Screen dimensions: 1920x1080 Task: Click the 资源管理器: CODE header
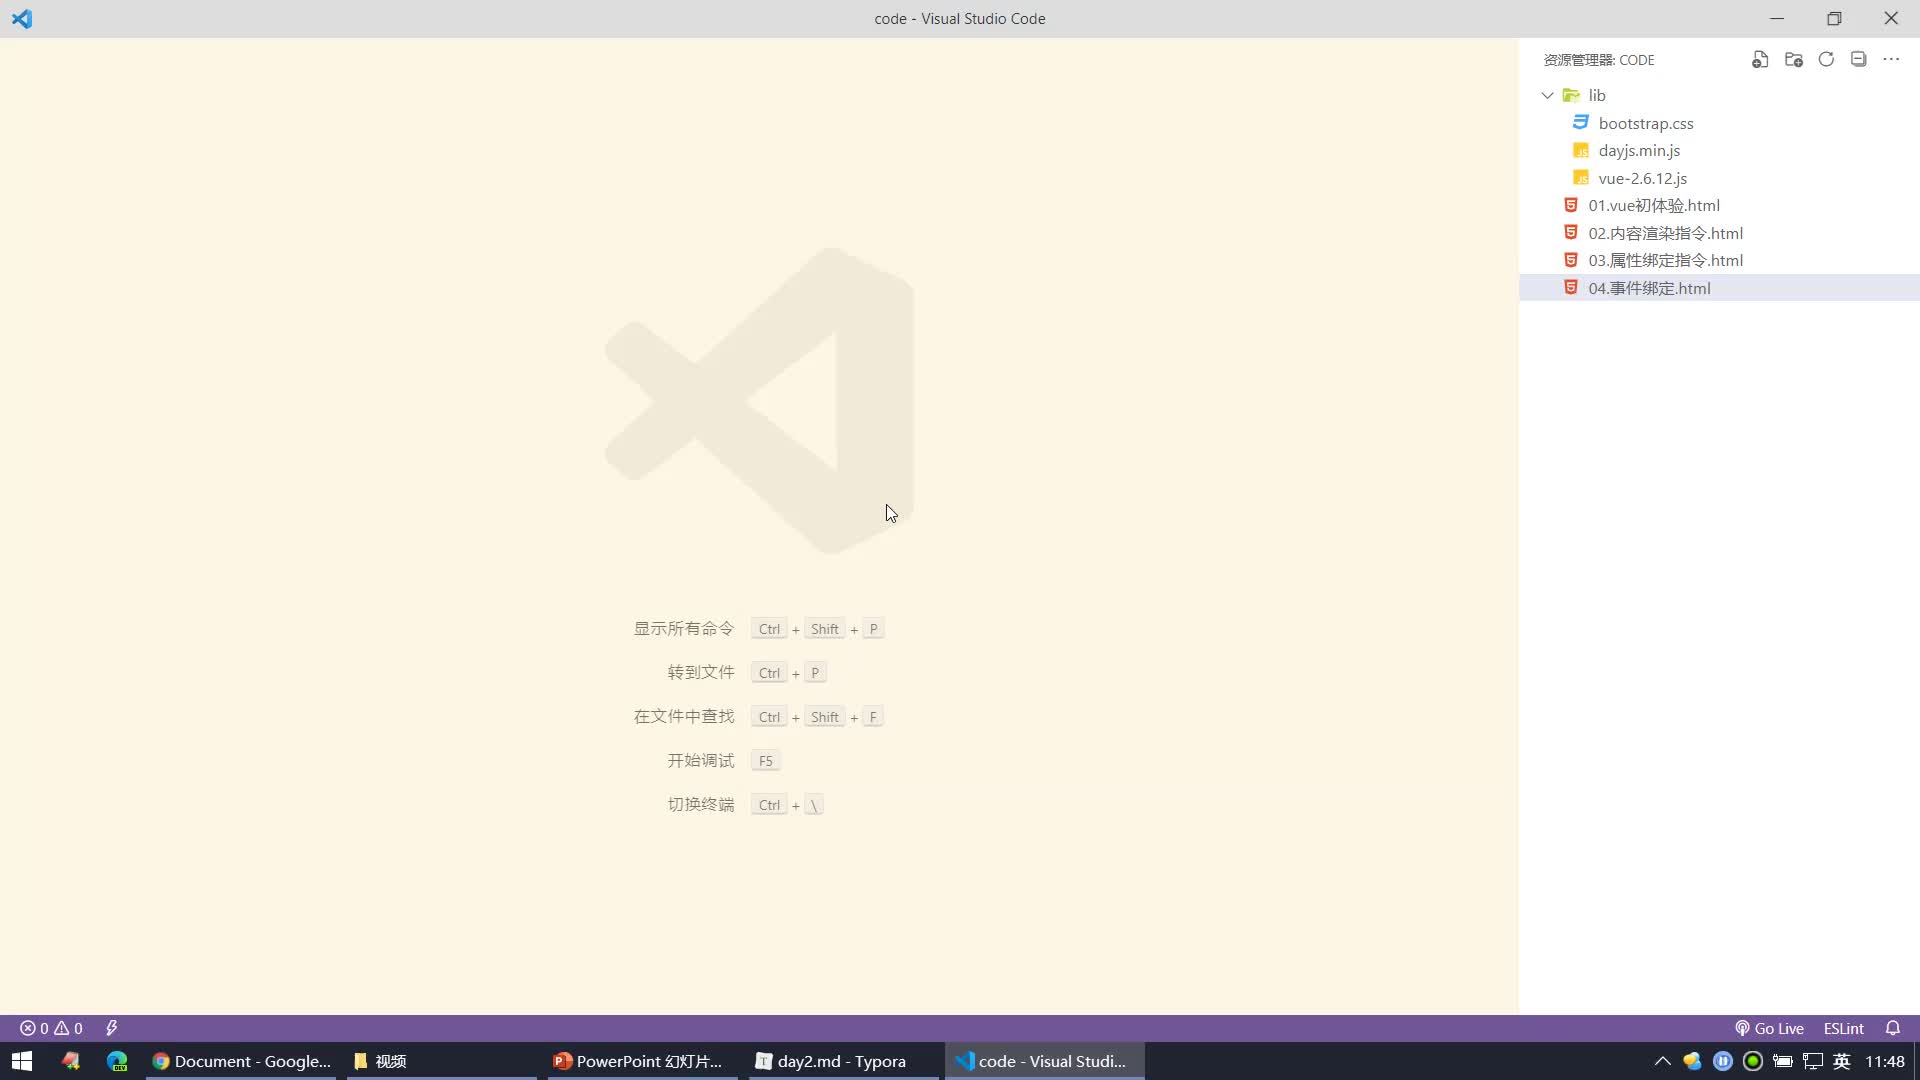1598,60
